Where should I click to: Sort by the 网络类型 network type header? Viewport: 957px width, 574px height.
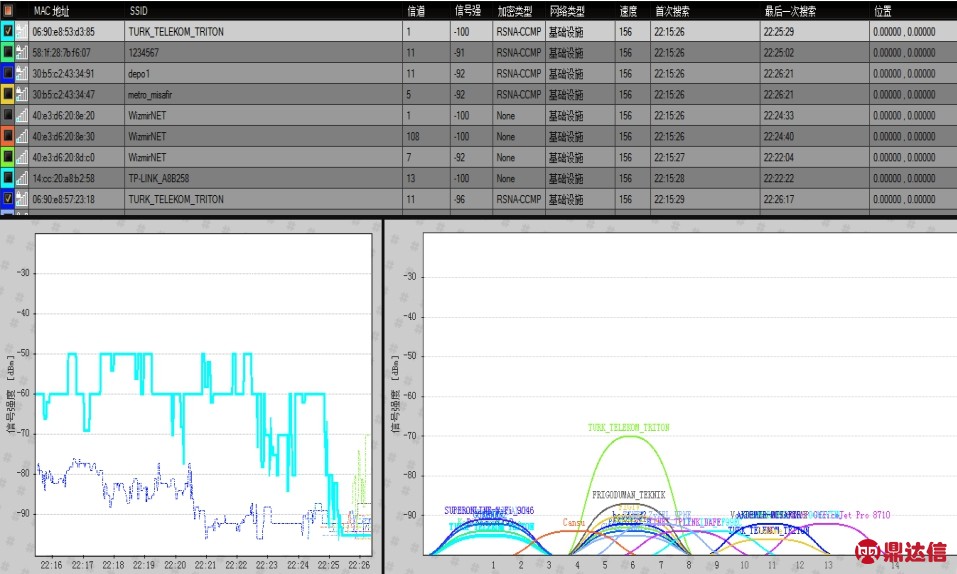pyautogui.click(x=567, y=11)
